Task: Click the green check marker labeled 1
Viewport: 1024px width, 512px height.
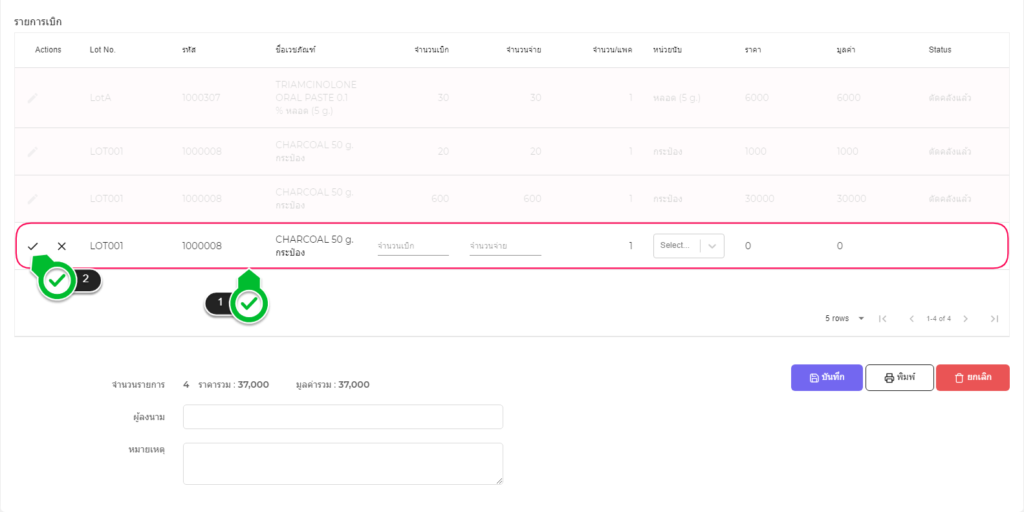Action: coord(249,304)
